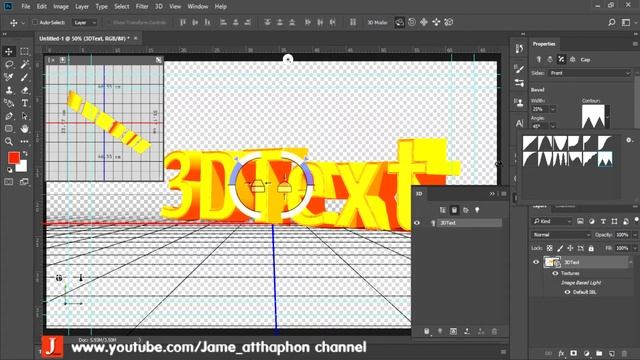Switch to the Untitled-1 document tab

pyautogui.click(x=84, y=38)
